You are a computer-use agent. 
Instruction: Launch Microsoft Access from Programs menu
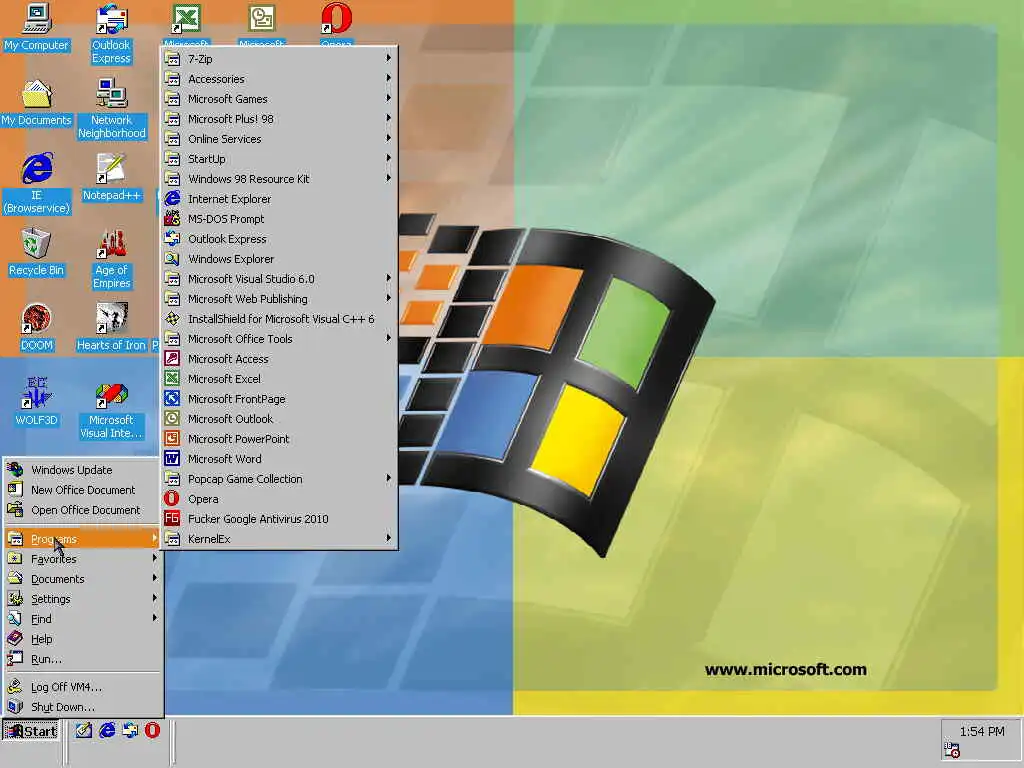coord(280,359)
